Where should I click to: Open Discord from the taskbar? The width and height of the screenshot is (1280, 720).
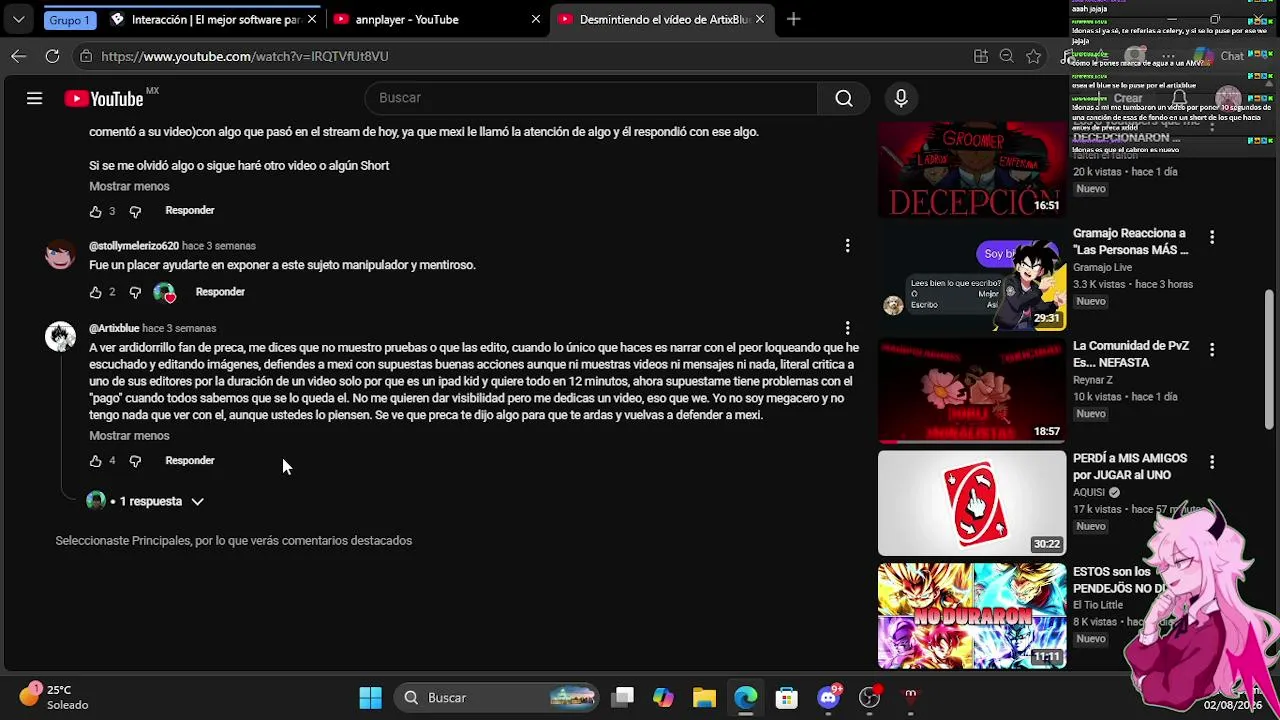828,697
